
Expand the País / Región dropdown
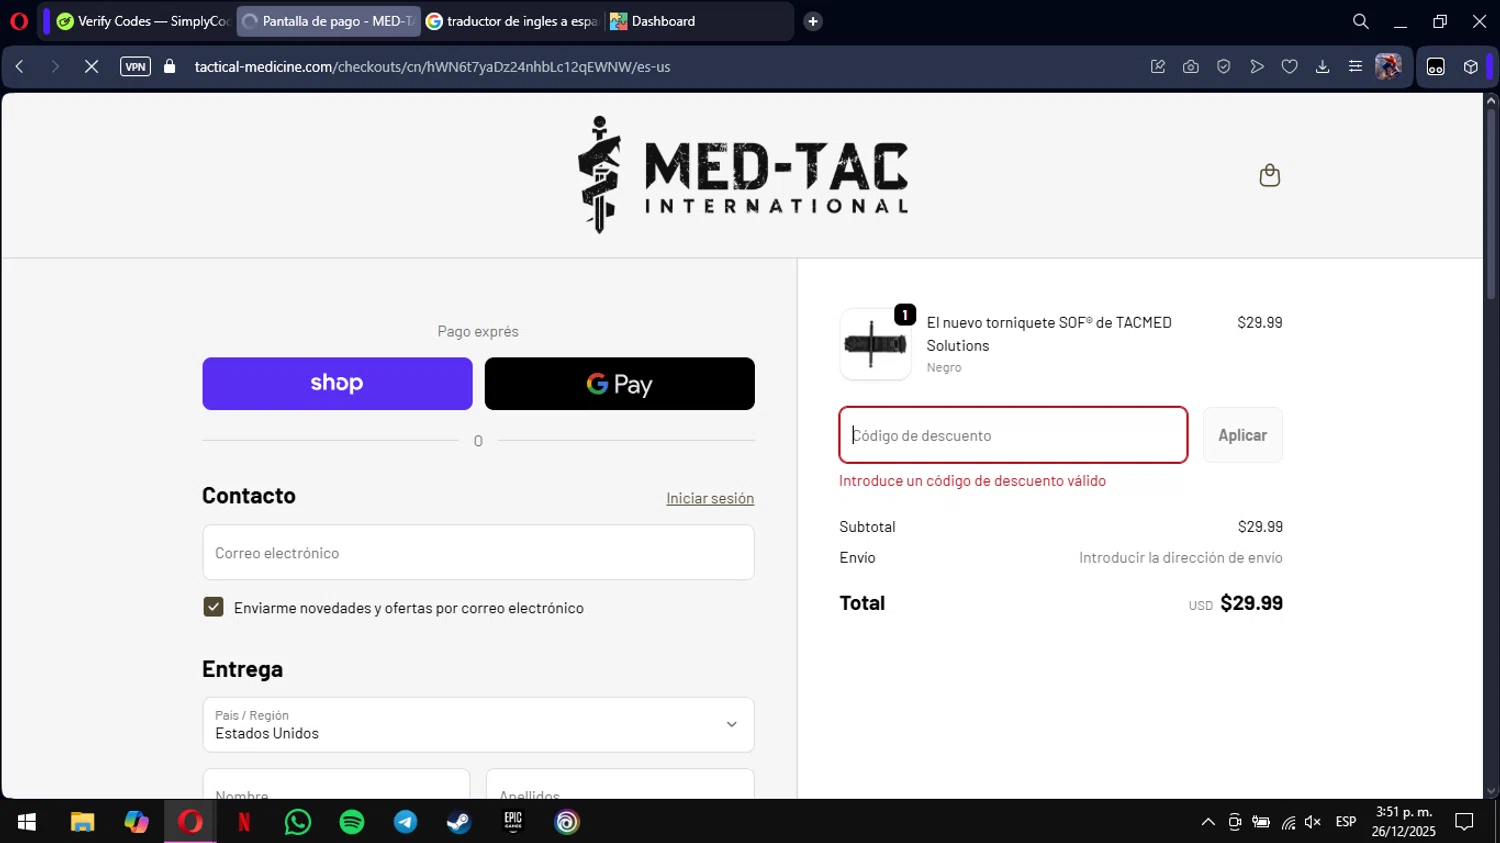(478, 725)
